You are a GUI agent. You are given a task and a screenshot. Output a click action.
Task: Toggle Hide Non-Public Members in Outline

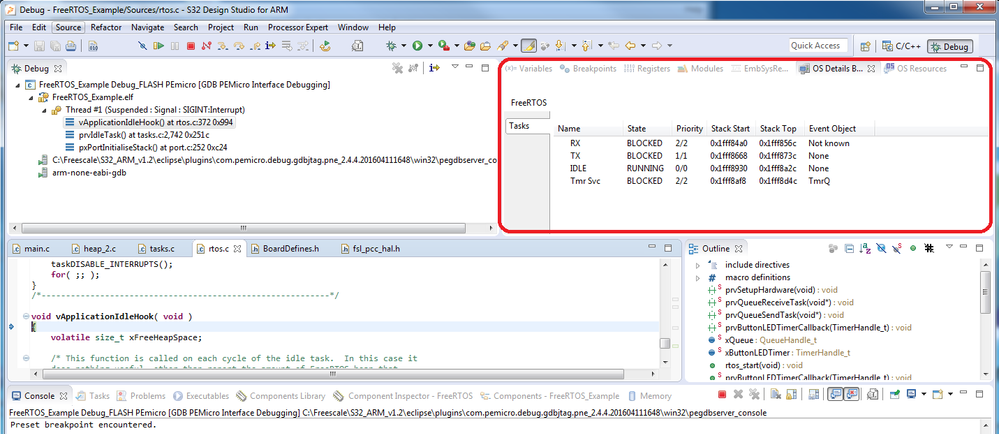pos(913,249)
